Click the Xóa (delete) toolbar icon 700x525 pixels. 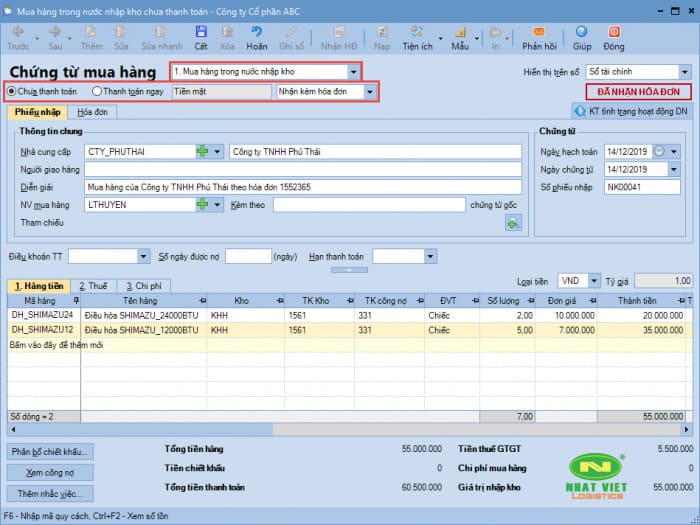pyautogui.click(x=227, y=37)
